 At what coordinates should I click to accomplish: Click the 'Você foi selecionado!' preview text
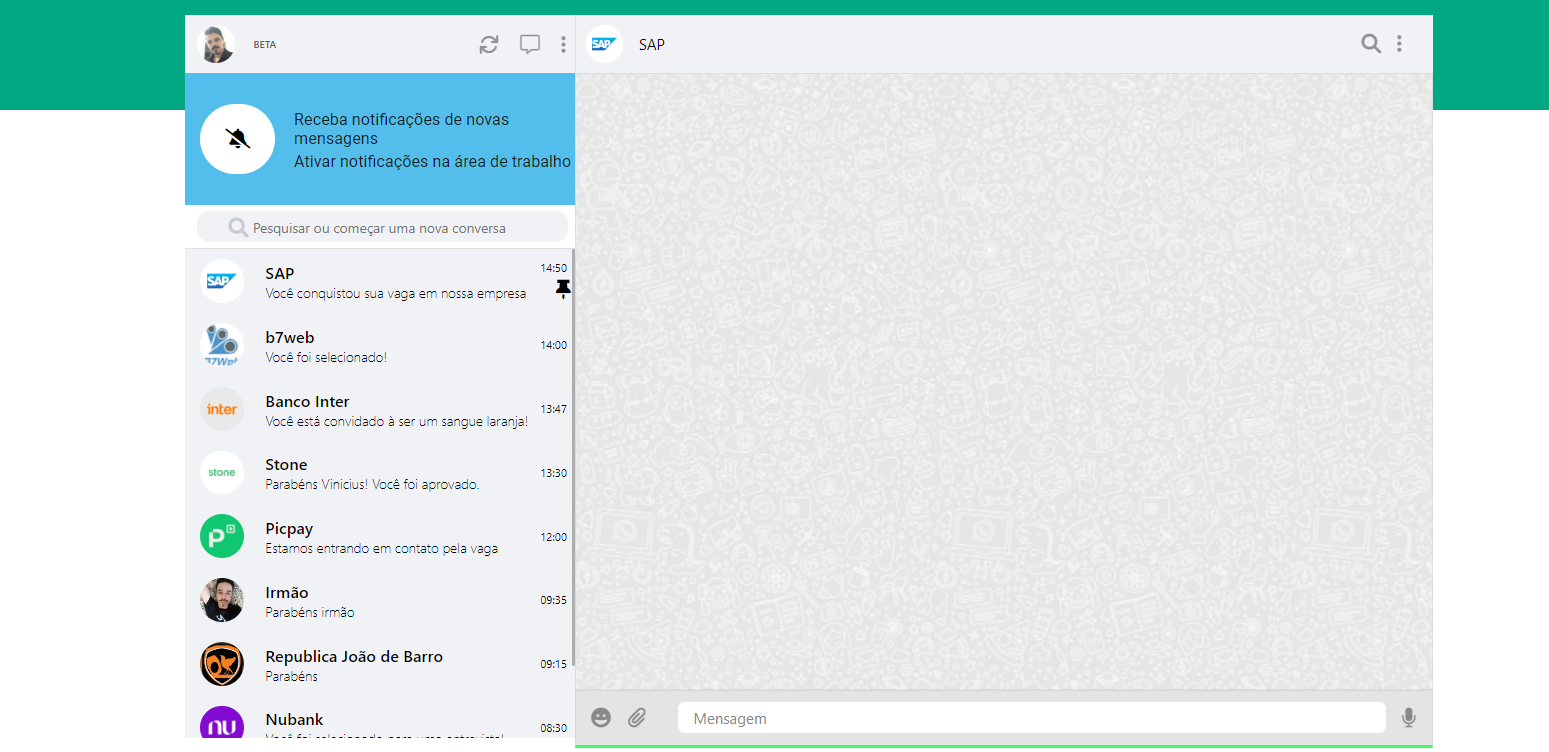point(326,357)
